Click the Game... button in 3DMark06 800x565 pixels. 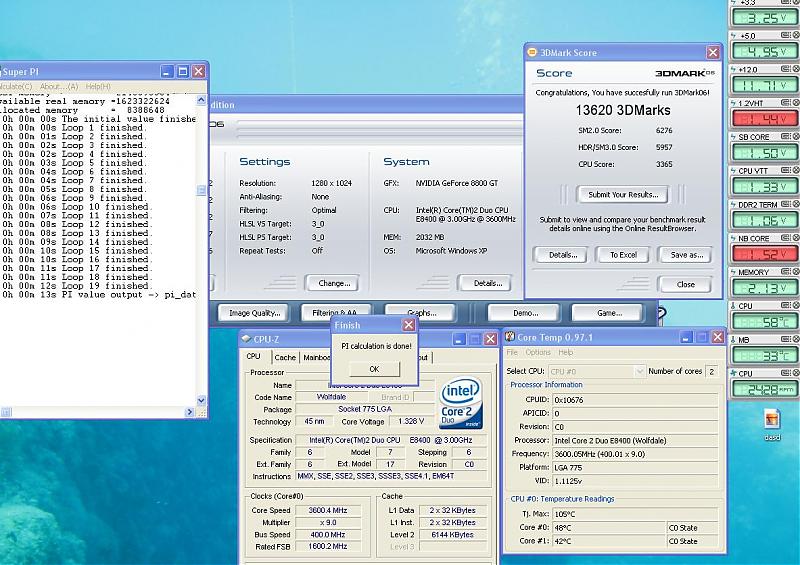[x=609, y=313]
